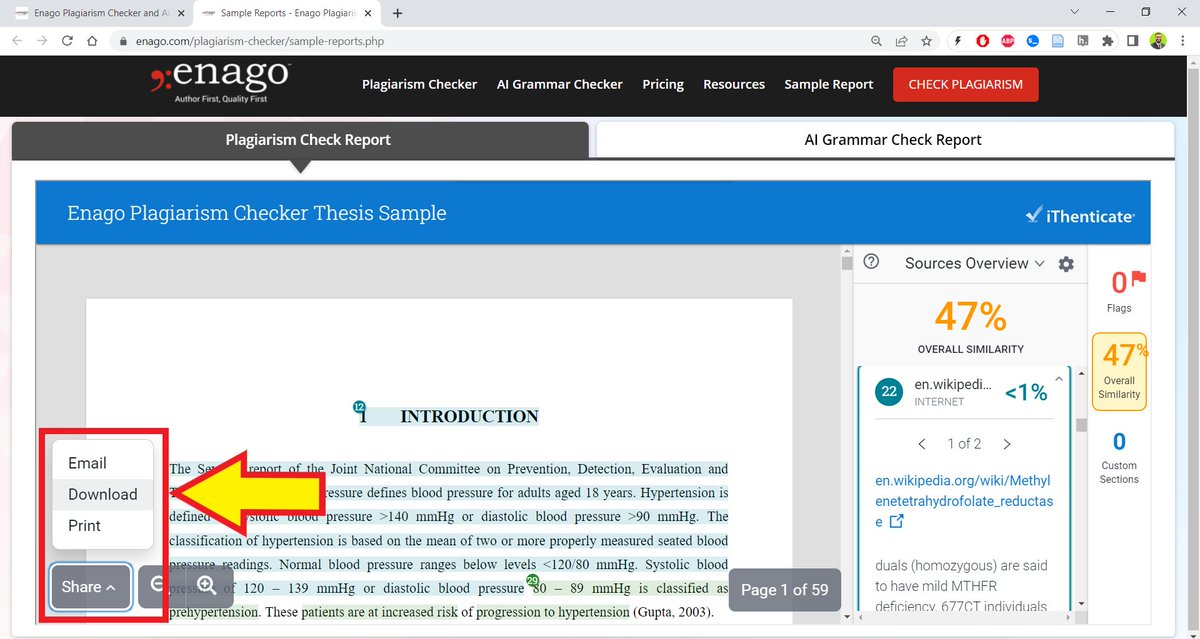Collapse the en.wikipedia source card
This screenshot has width=1200, height=639.
coord(1060,379)
